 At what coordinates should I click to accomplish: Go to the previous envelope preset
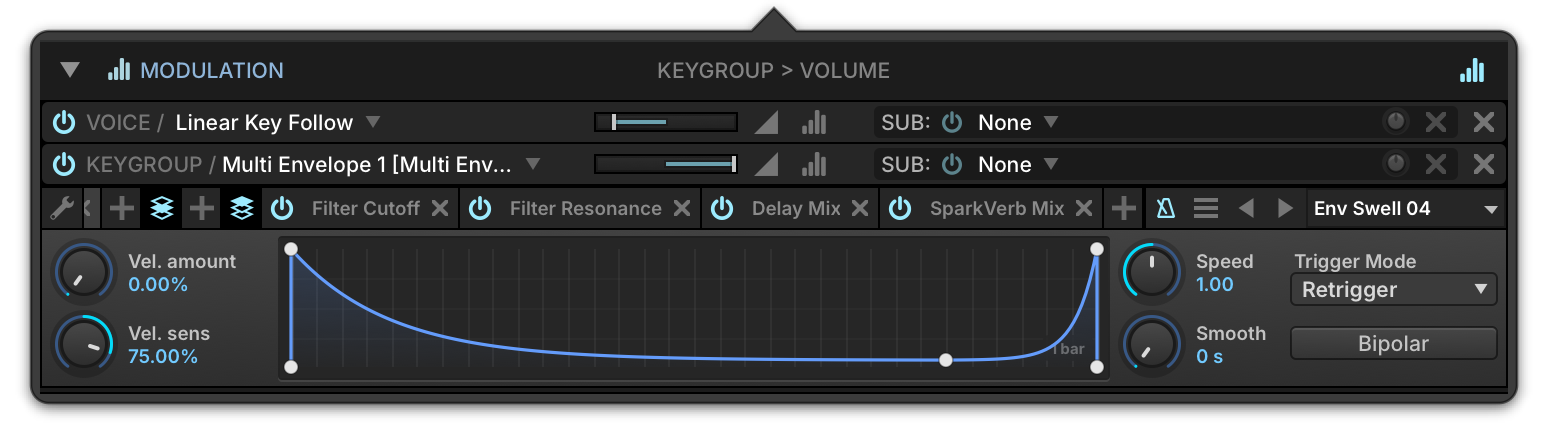point(1246,208)
